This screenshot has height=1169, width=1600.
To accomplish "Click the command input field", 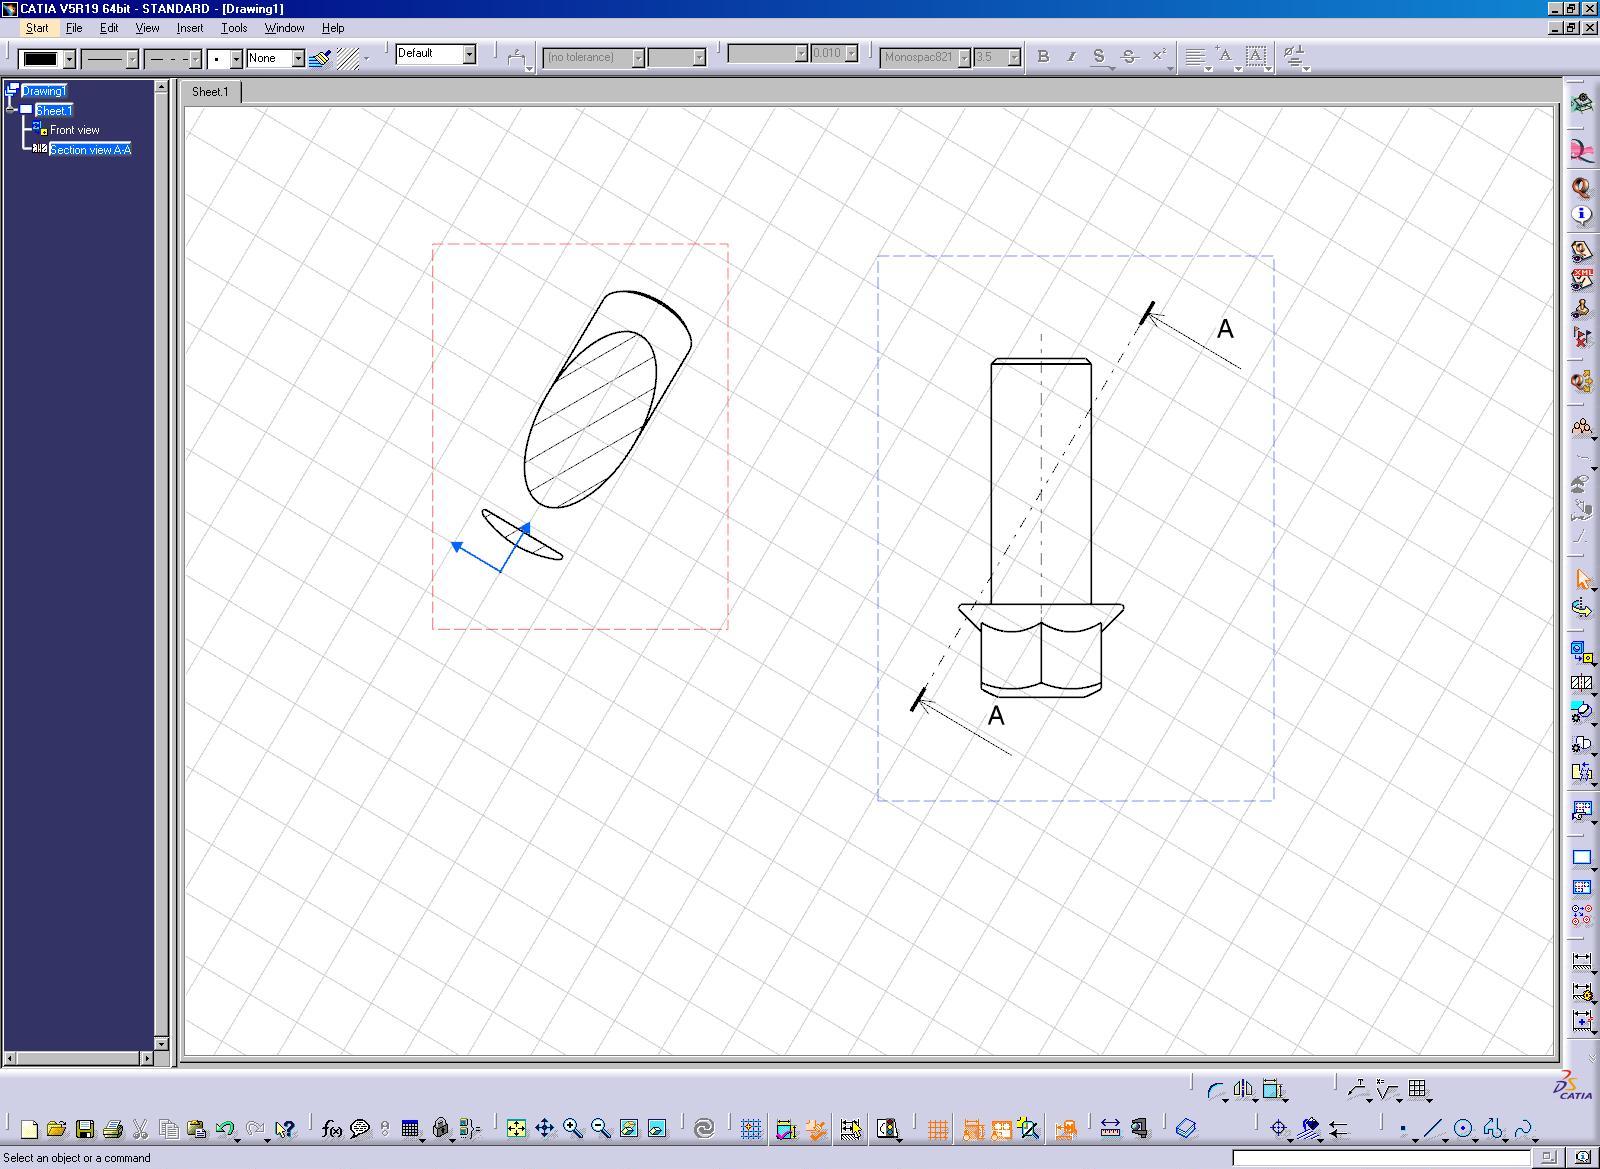I will (x=1382, y=1157).
